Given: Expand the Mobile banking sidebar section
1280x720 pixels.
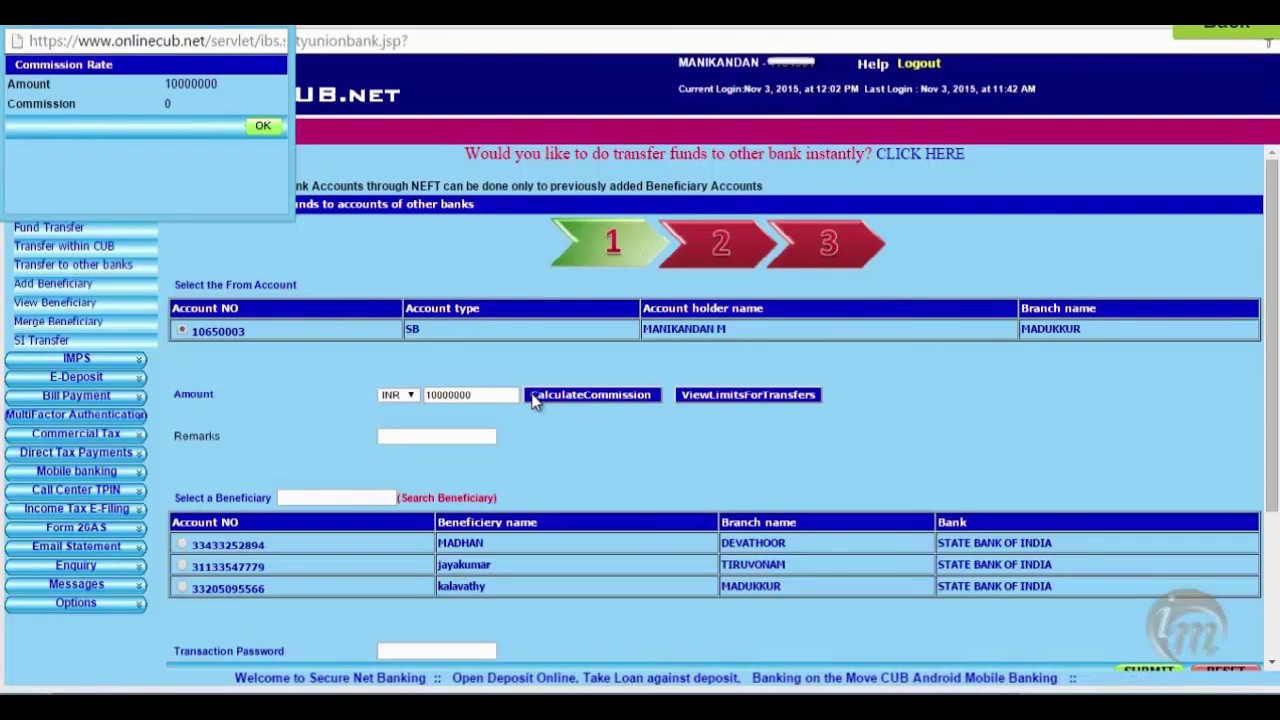Looking at the screenshot, I should pyautogui.click(x=76, y=471).
